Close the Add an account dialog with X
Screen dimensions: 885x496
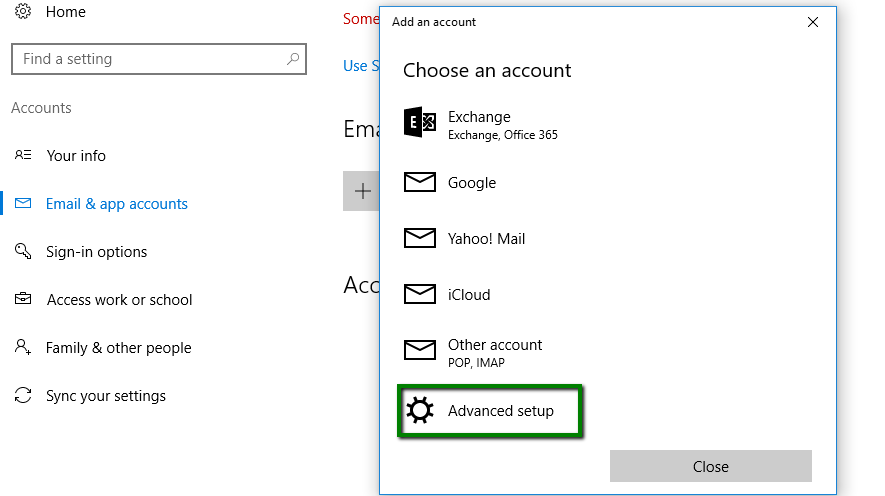coord(813,22)
